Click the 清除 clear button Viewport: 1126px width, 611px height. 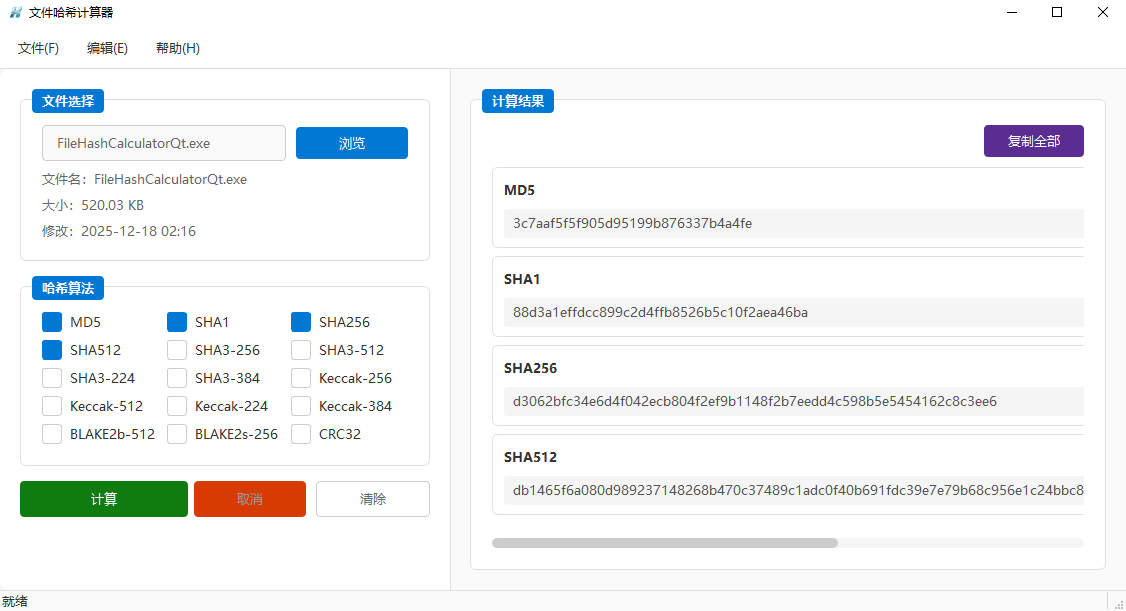coord(372,499)
